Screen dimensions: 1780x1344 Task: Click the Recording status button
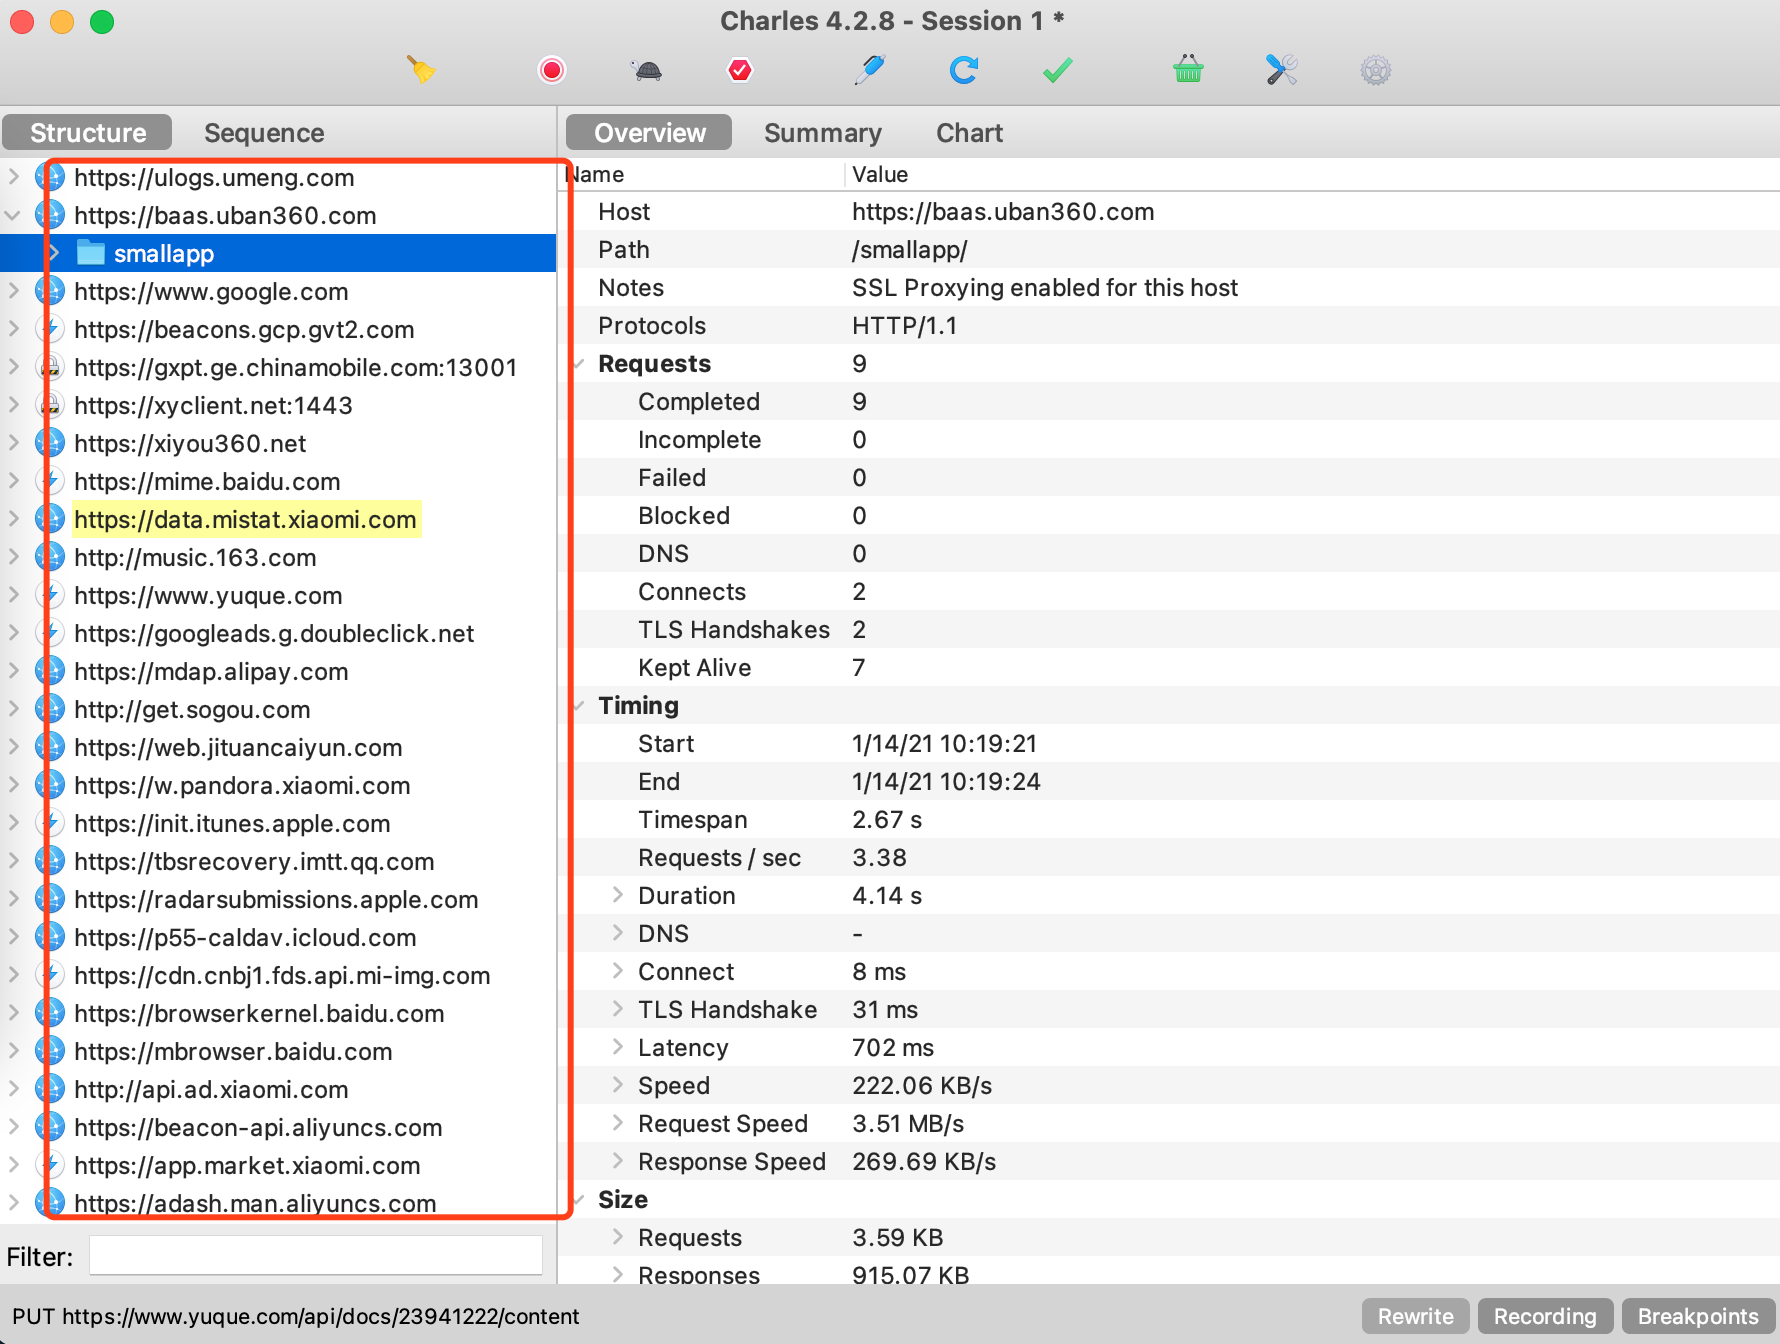1545,1316
